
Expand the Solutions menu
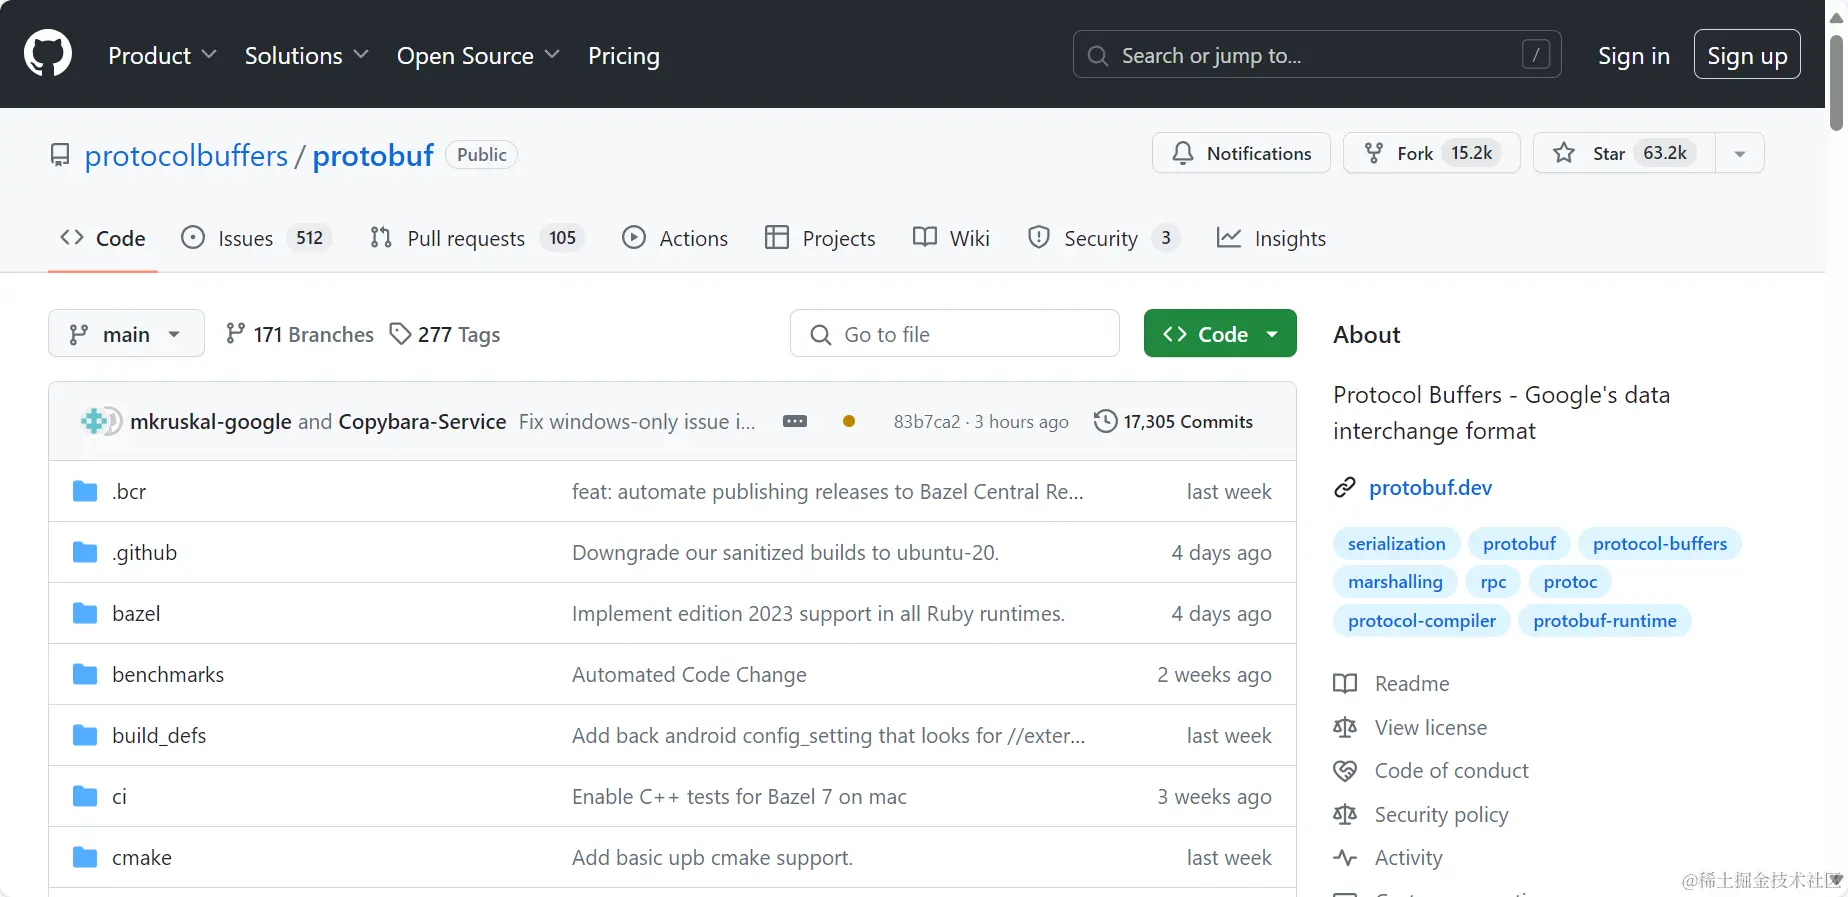306,55
